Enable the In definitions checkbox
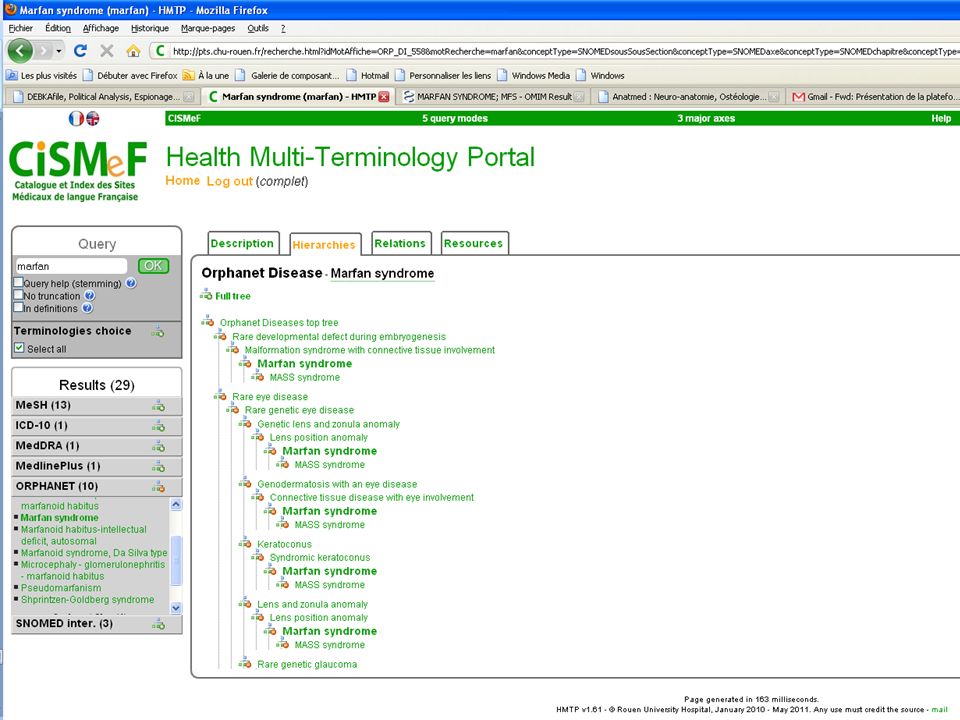The width and height of the screenshot is (960, 720). coord(18,307)
